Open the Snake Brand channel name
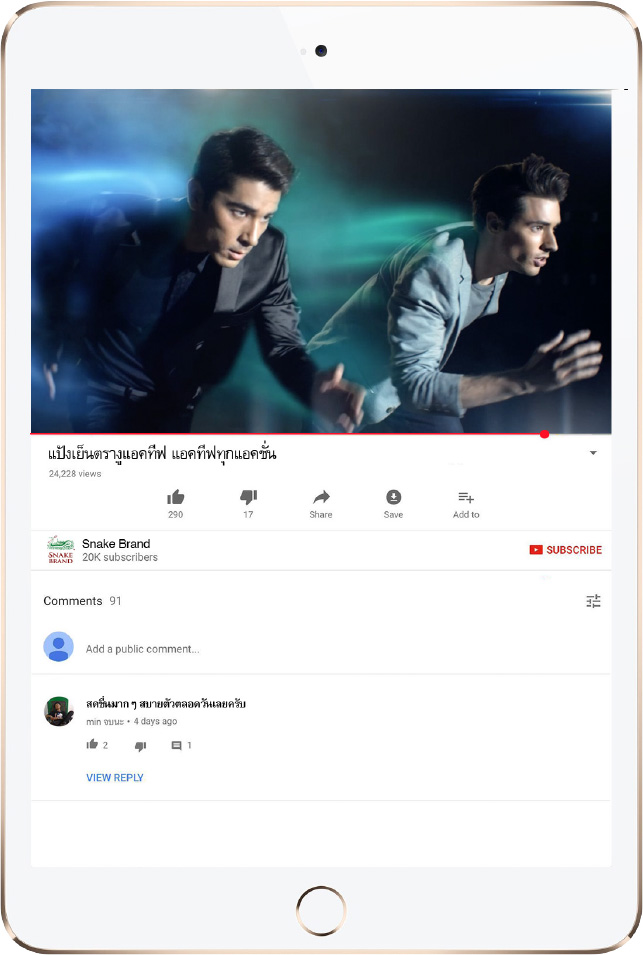The image size is (643, 955). [116, 543]
